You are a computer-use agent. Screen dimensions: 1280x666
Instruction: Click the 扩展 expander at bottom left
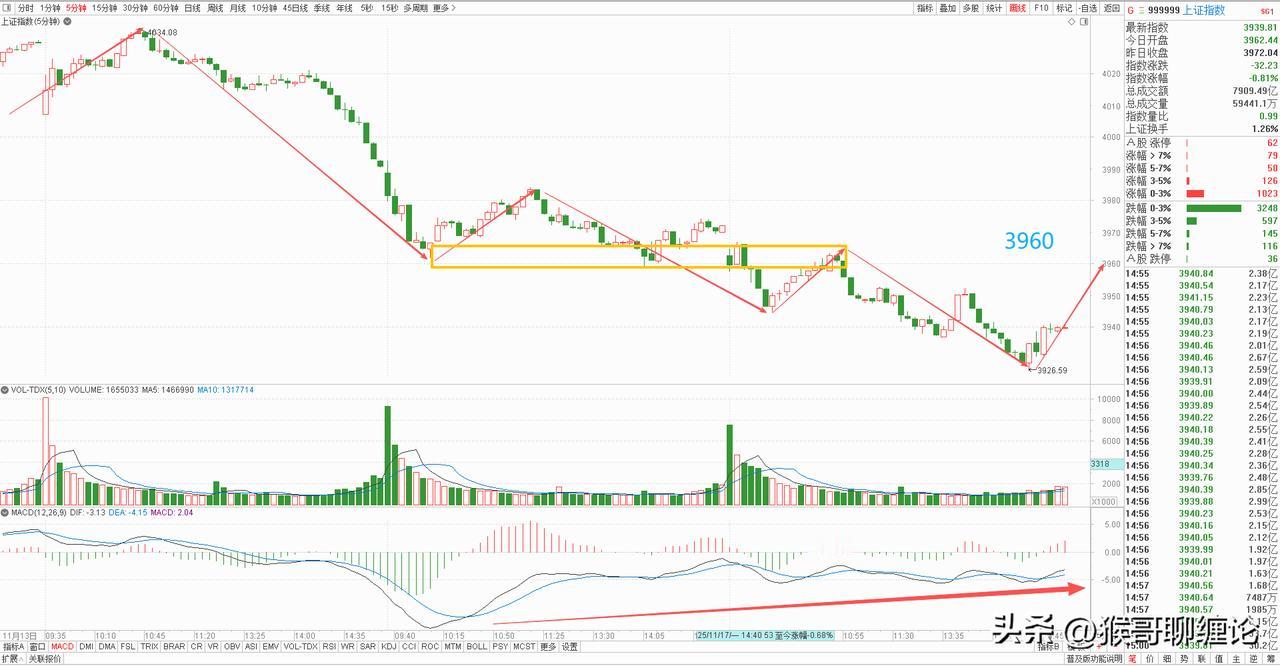pyautogui.click(x=12, y=659)
